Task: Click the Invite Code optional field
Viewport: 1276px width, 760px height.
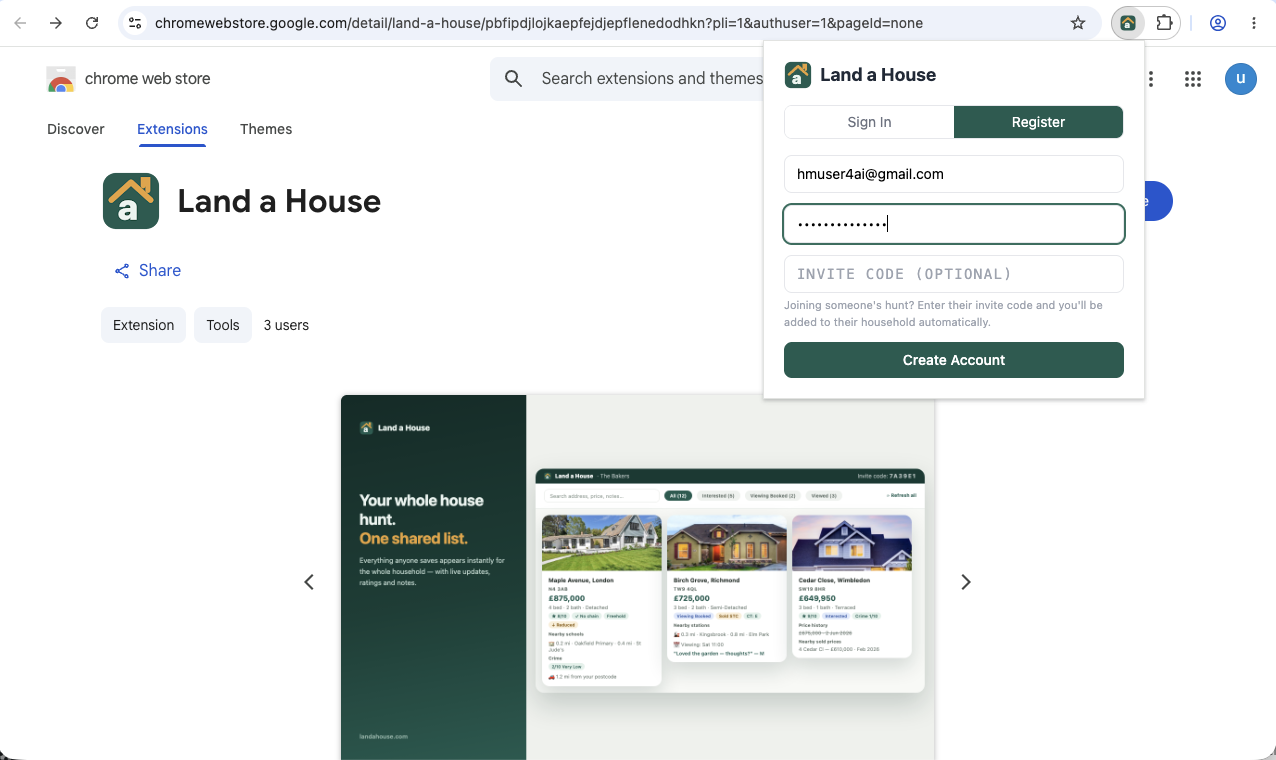Action: tap(954, 274)
